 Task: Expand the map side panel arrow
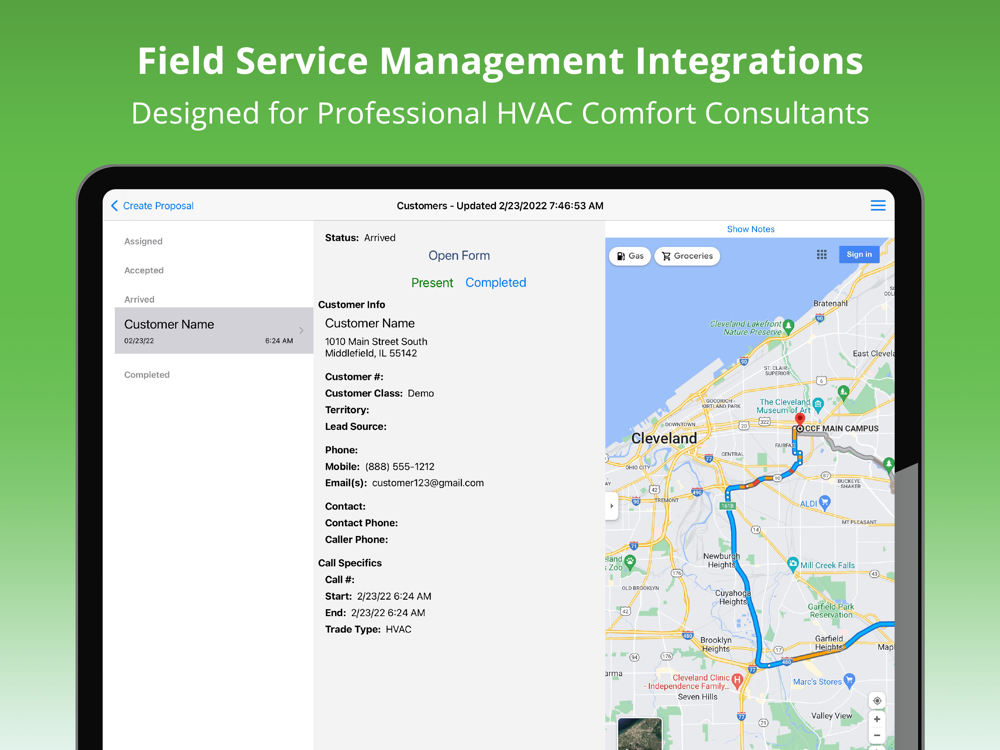click(612, 506)
